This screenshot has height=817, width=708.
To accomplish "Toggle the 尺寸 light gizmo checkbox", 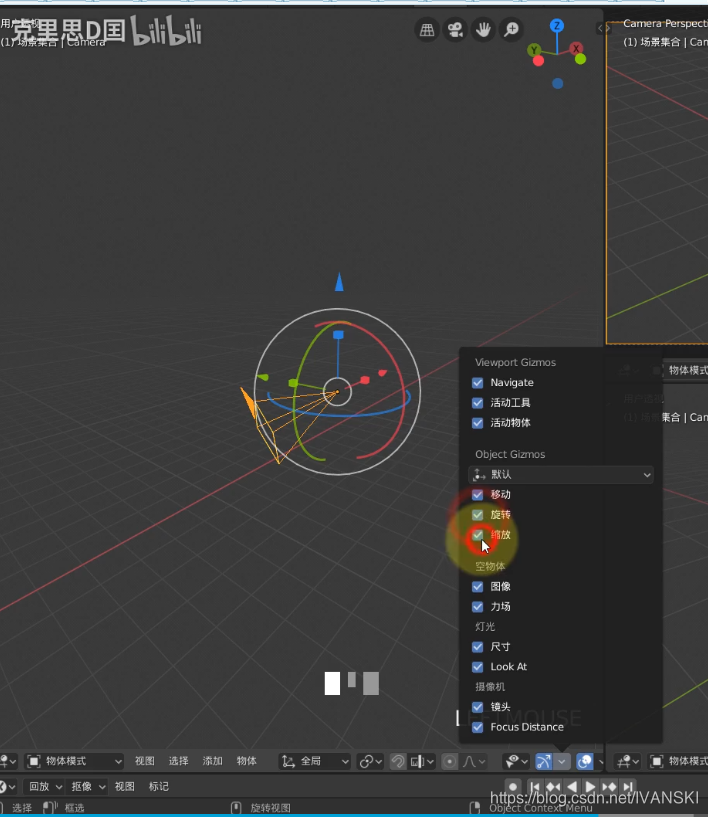I will click(x=477, y=647).
